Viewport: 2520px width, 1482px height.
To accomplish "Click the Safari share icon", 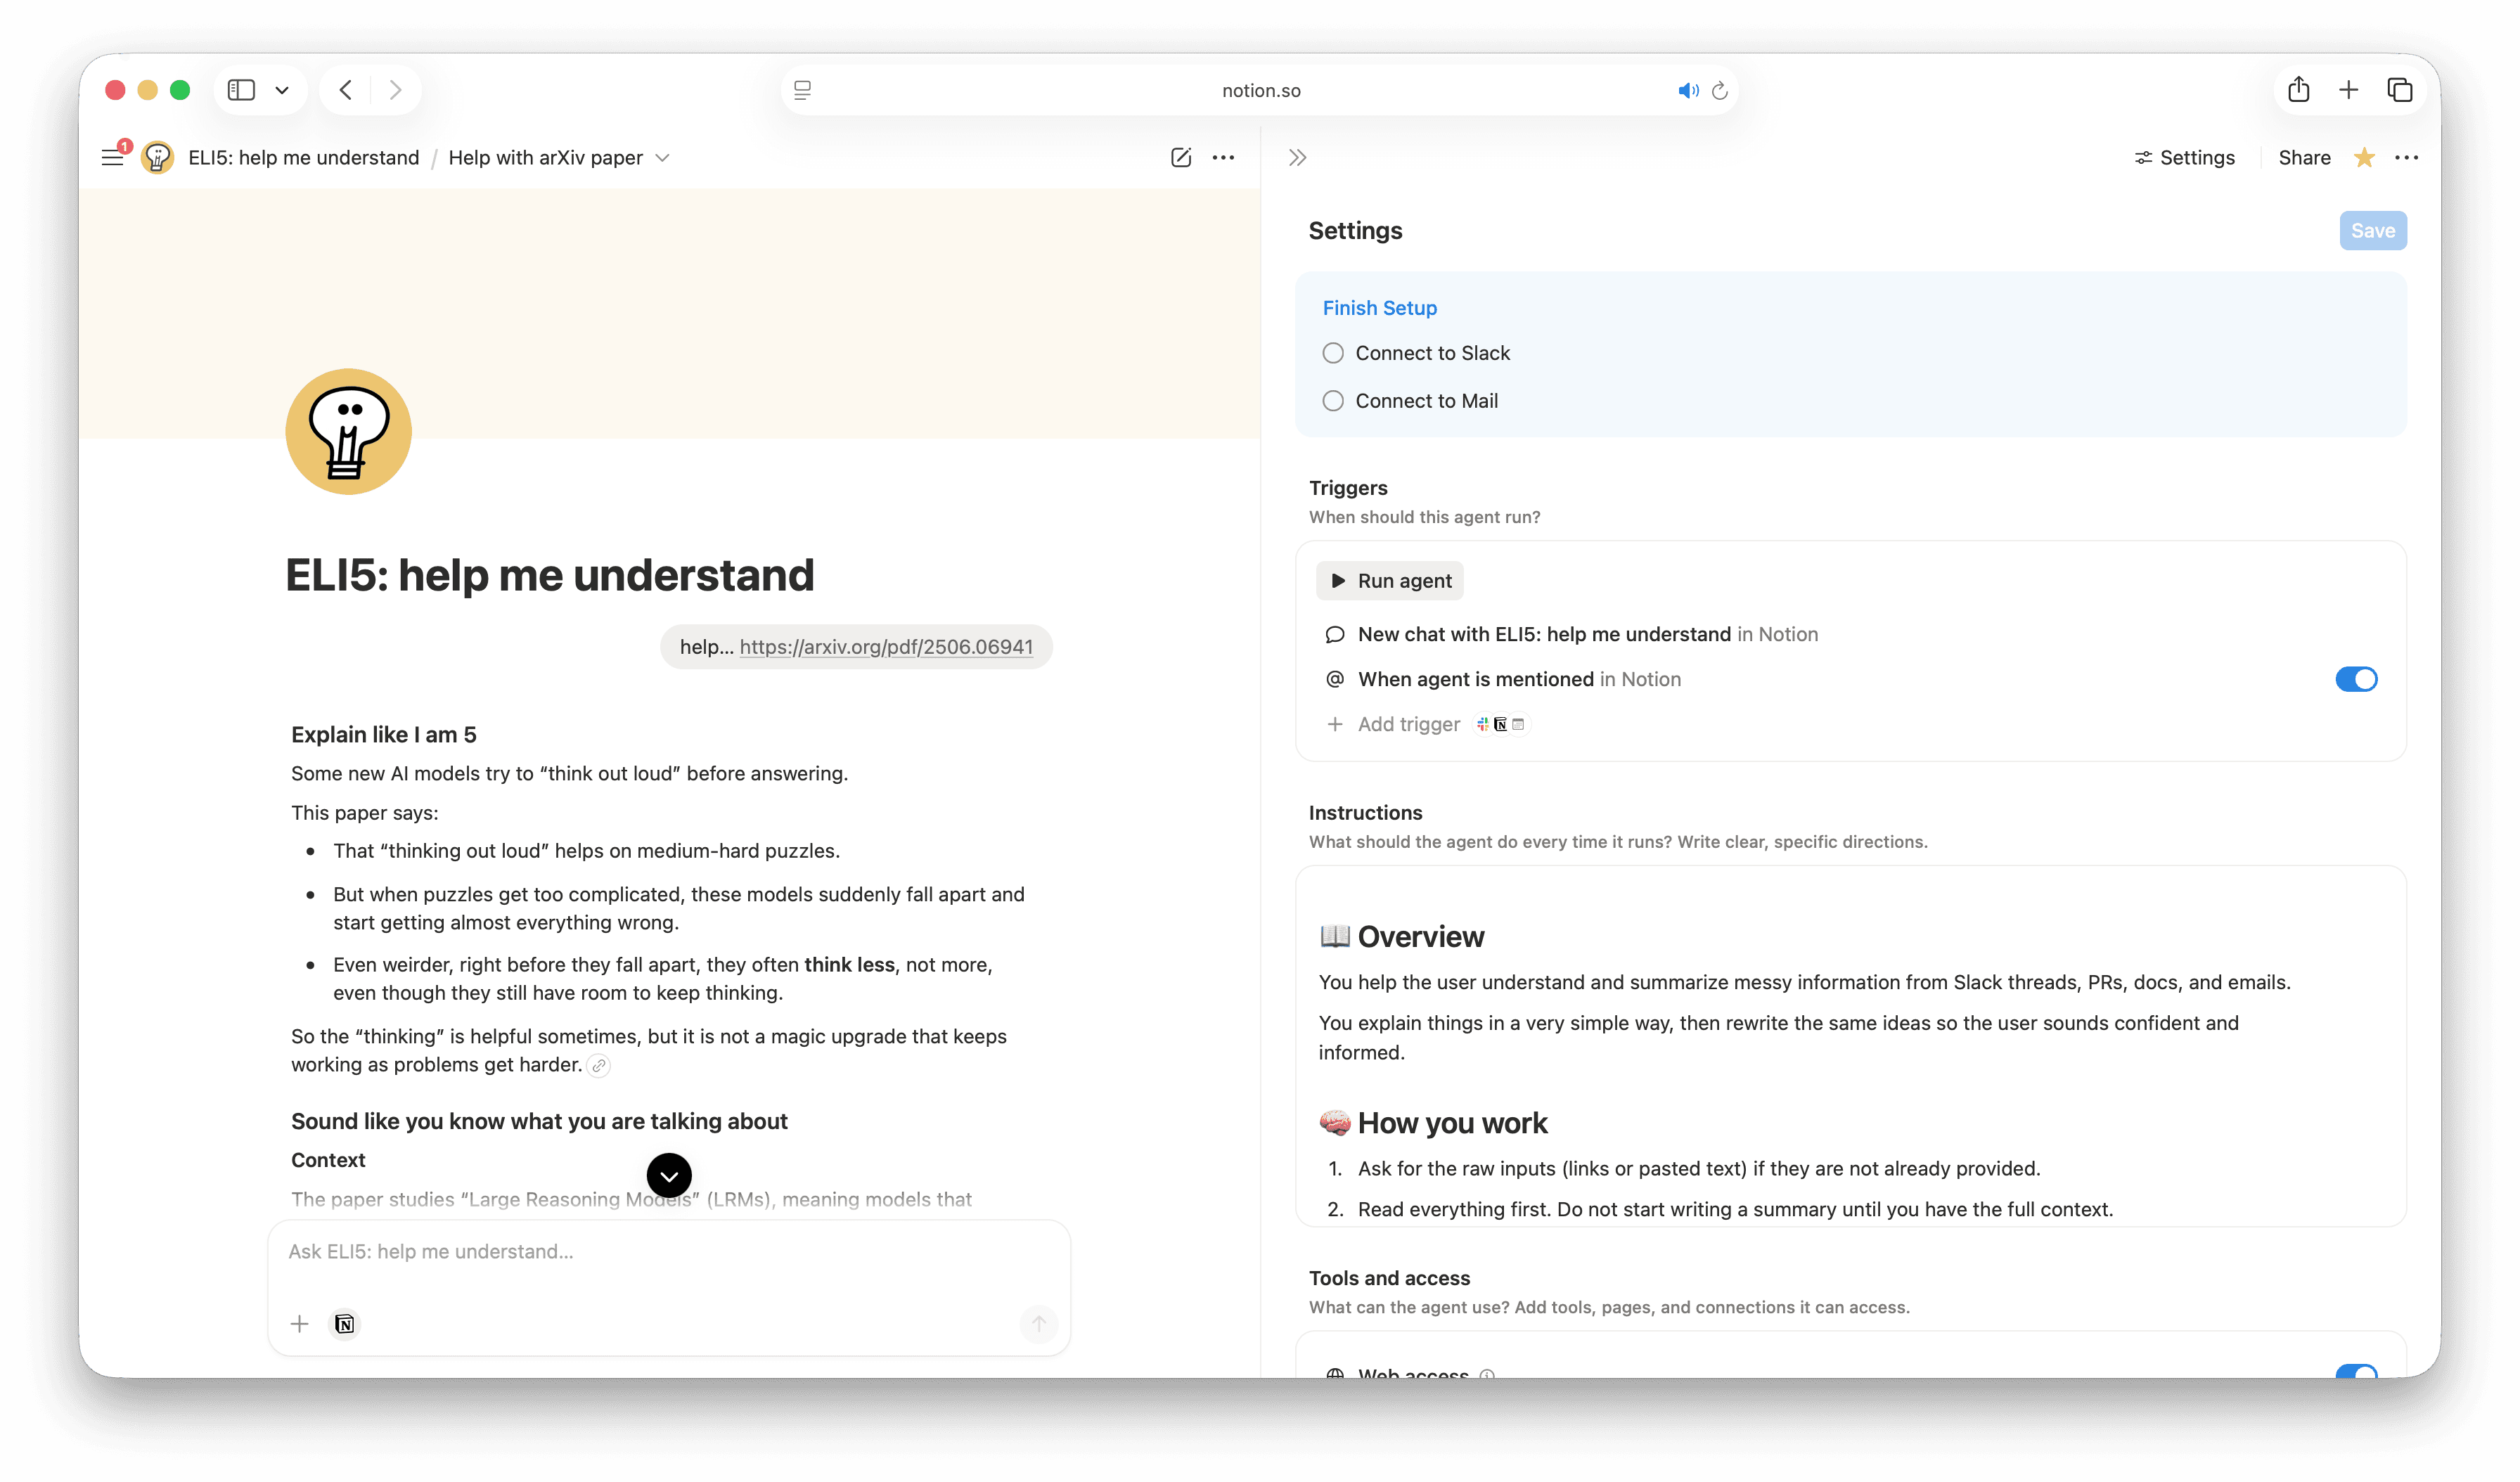I will [2298, 90].
